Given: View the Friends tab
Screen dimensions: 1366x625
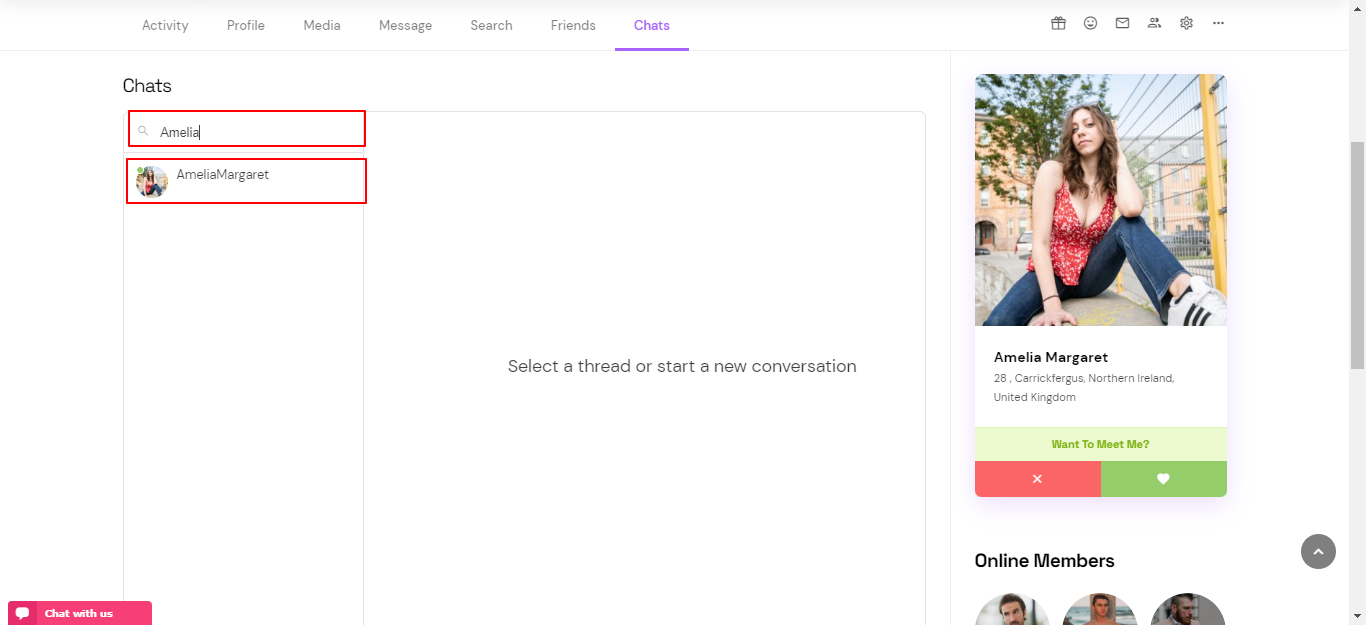Looking at the screenshot, I should tap(573, 25).
